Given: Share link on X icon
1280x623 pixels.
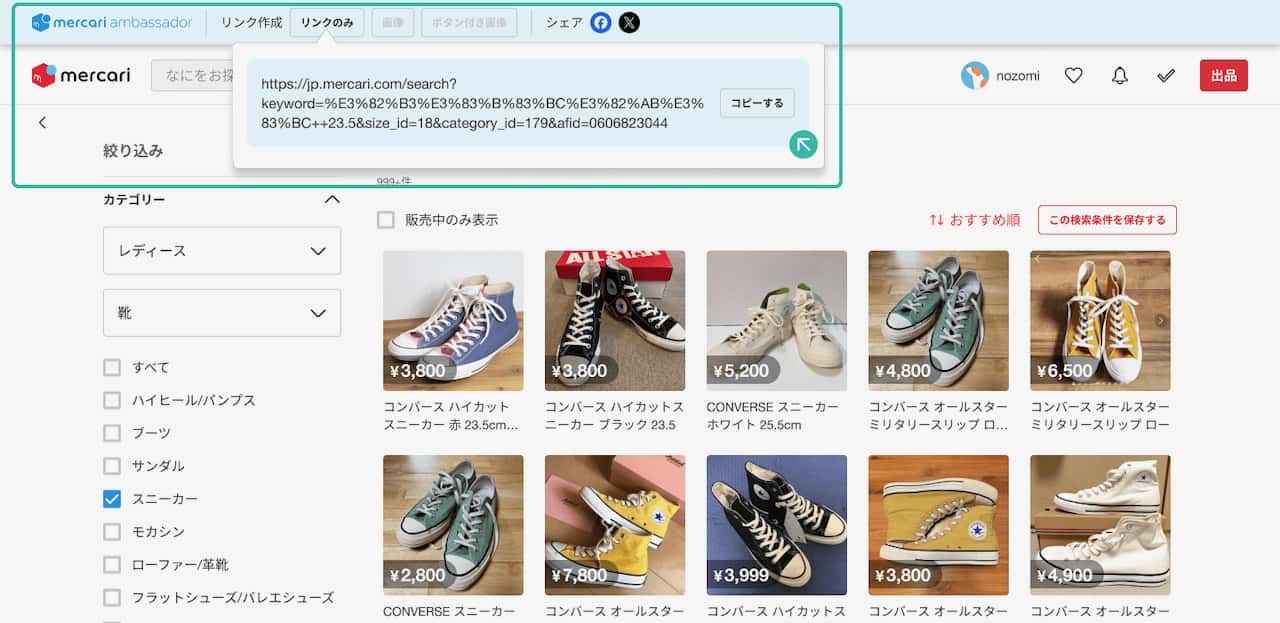Looking at the screenshot, I should pyautogui.click(x=629, y=22).
